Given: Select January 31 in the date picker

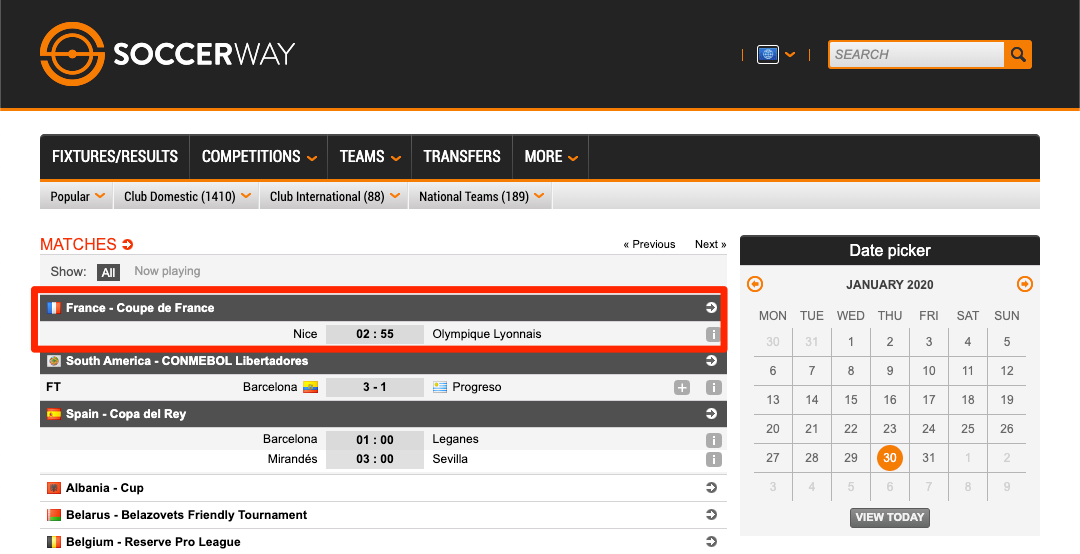Looking at the screenshot, I should click(x=928, y=458).
